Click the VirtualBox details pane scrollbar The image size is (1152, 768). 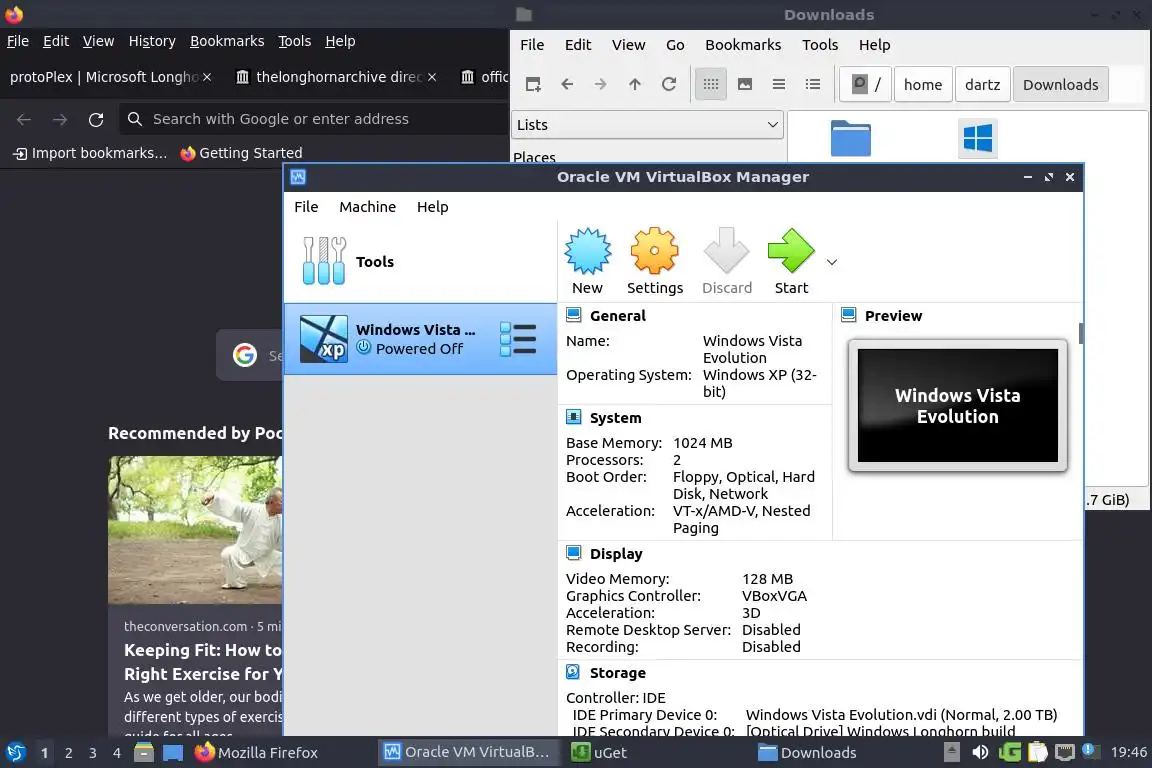pos(1081,333)
